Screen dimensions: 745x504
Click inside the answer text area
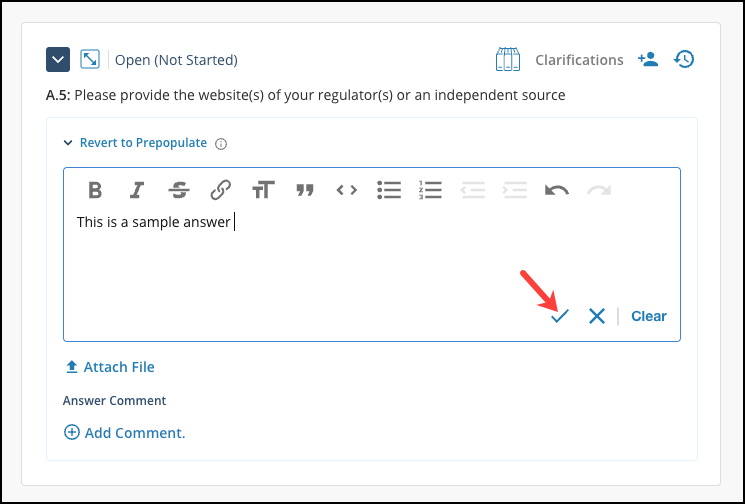[x=372, y=257]
